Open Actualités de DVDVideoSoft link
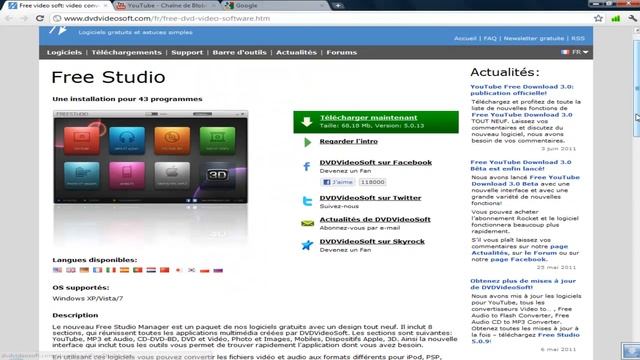 click(375, 220)
